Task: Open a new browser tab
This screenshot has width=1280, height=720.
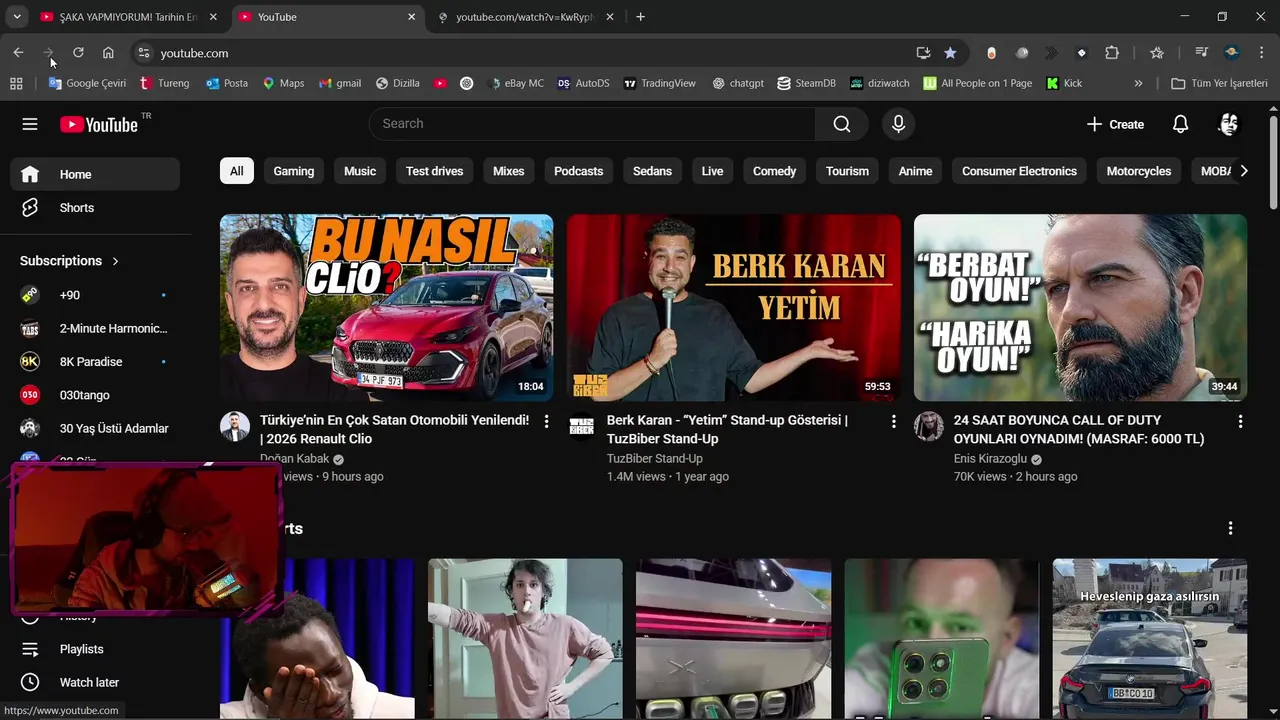Action: (x=640, y=17)
